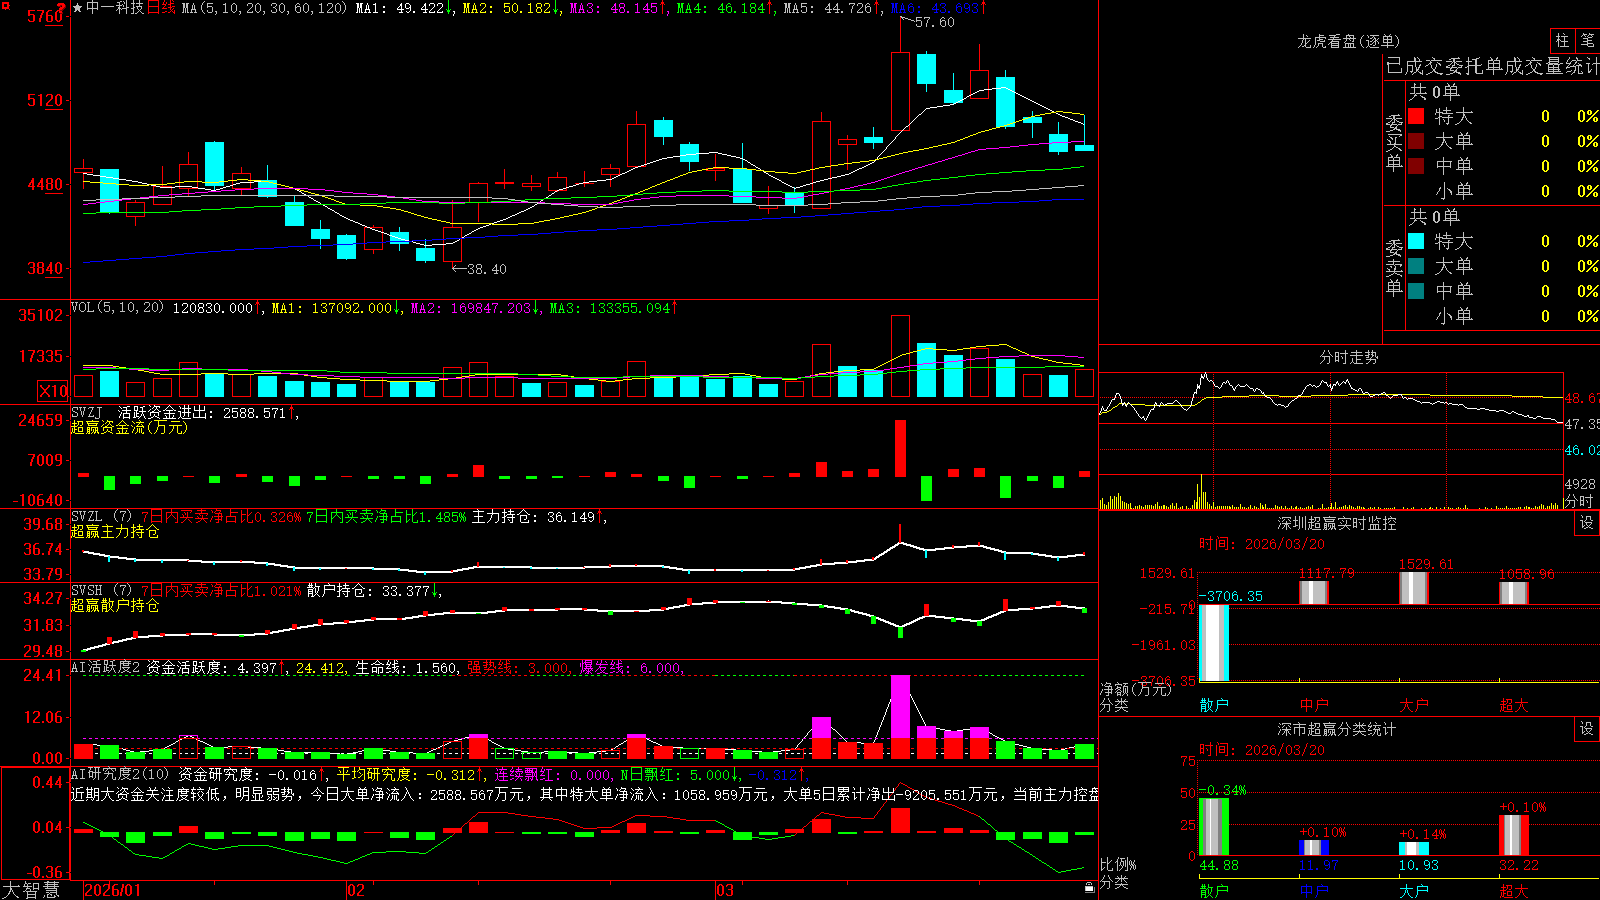The width and height of the screenshot is (1600, 900).
Task: Select 超大 in 深市超赢分类统计 chart
Action: (x=1514, y=890)
